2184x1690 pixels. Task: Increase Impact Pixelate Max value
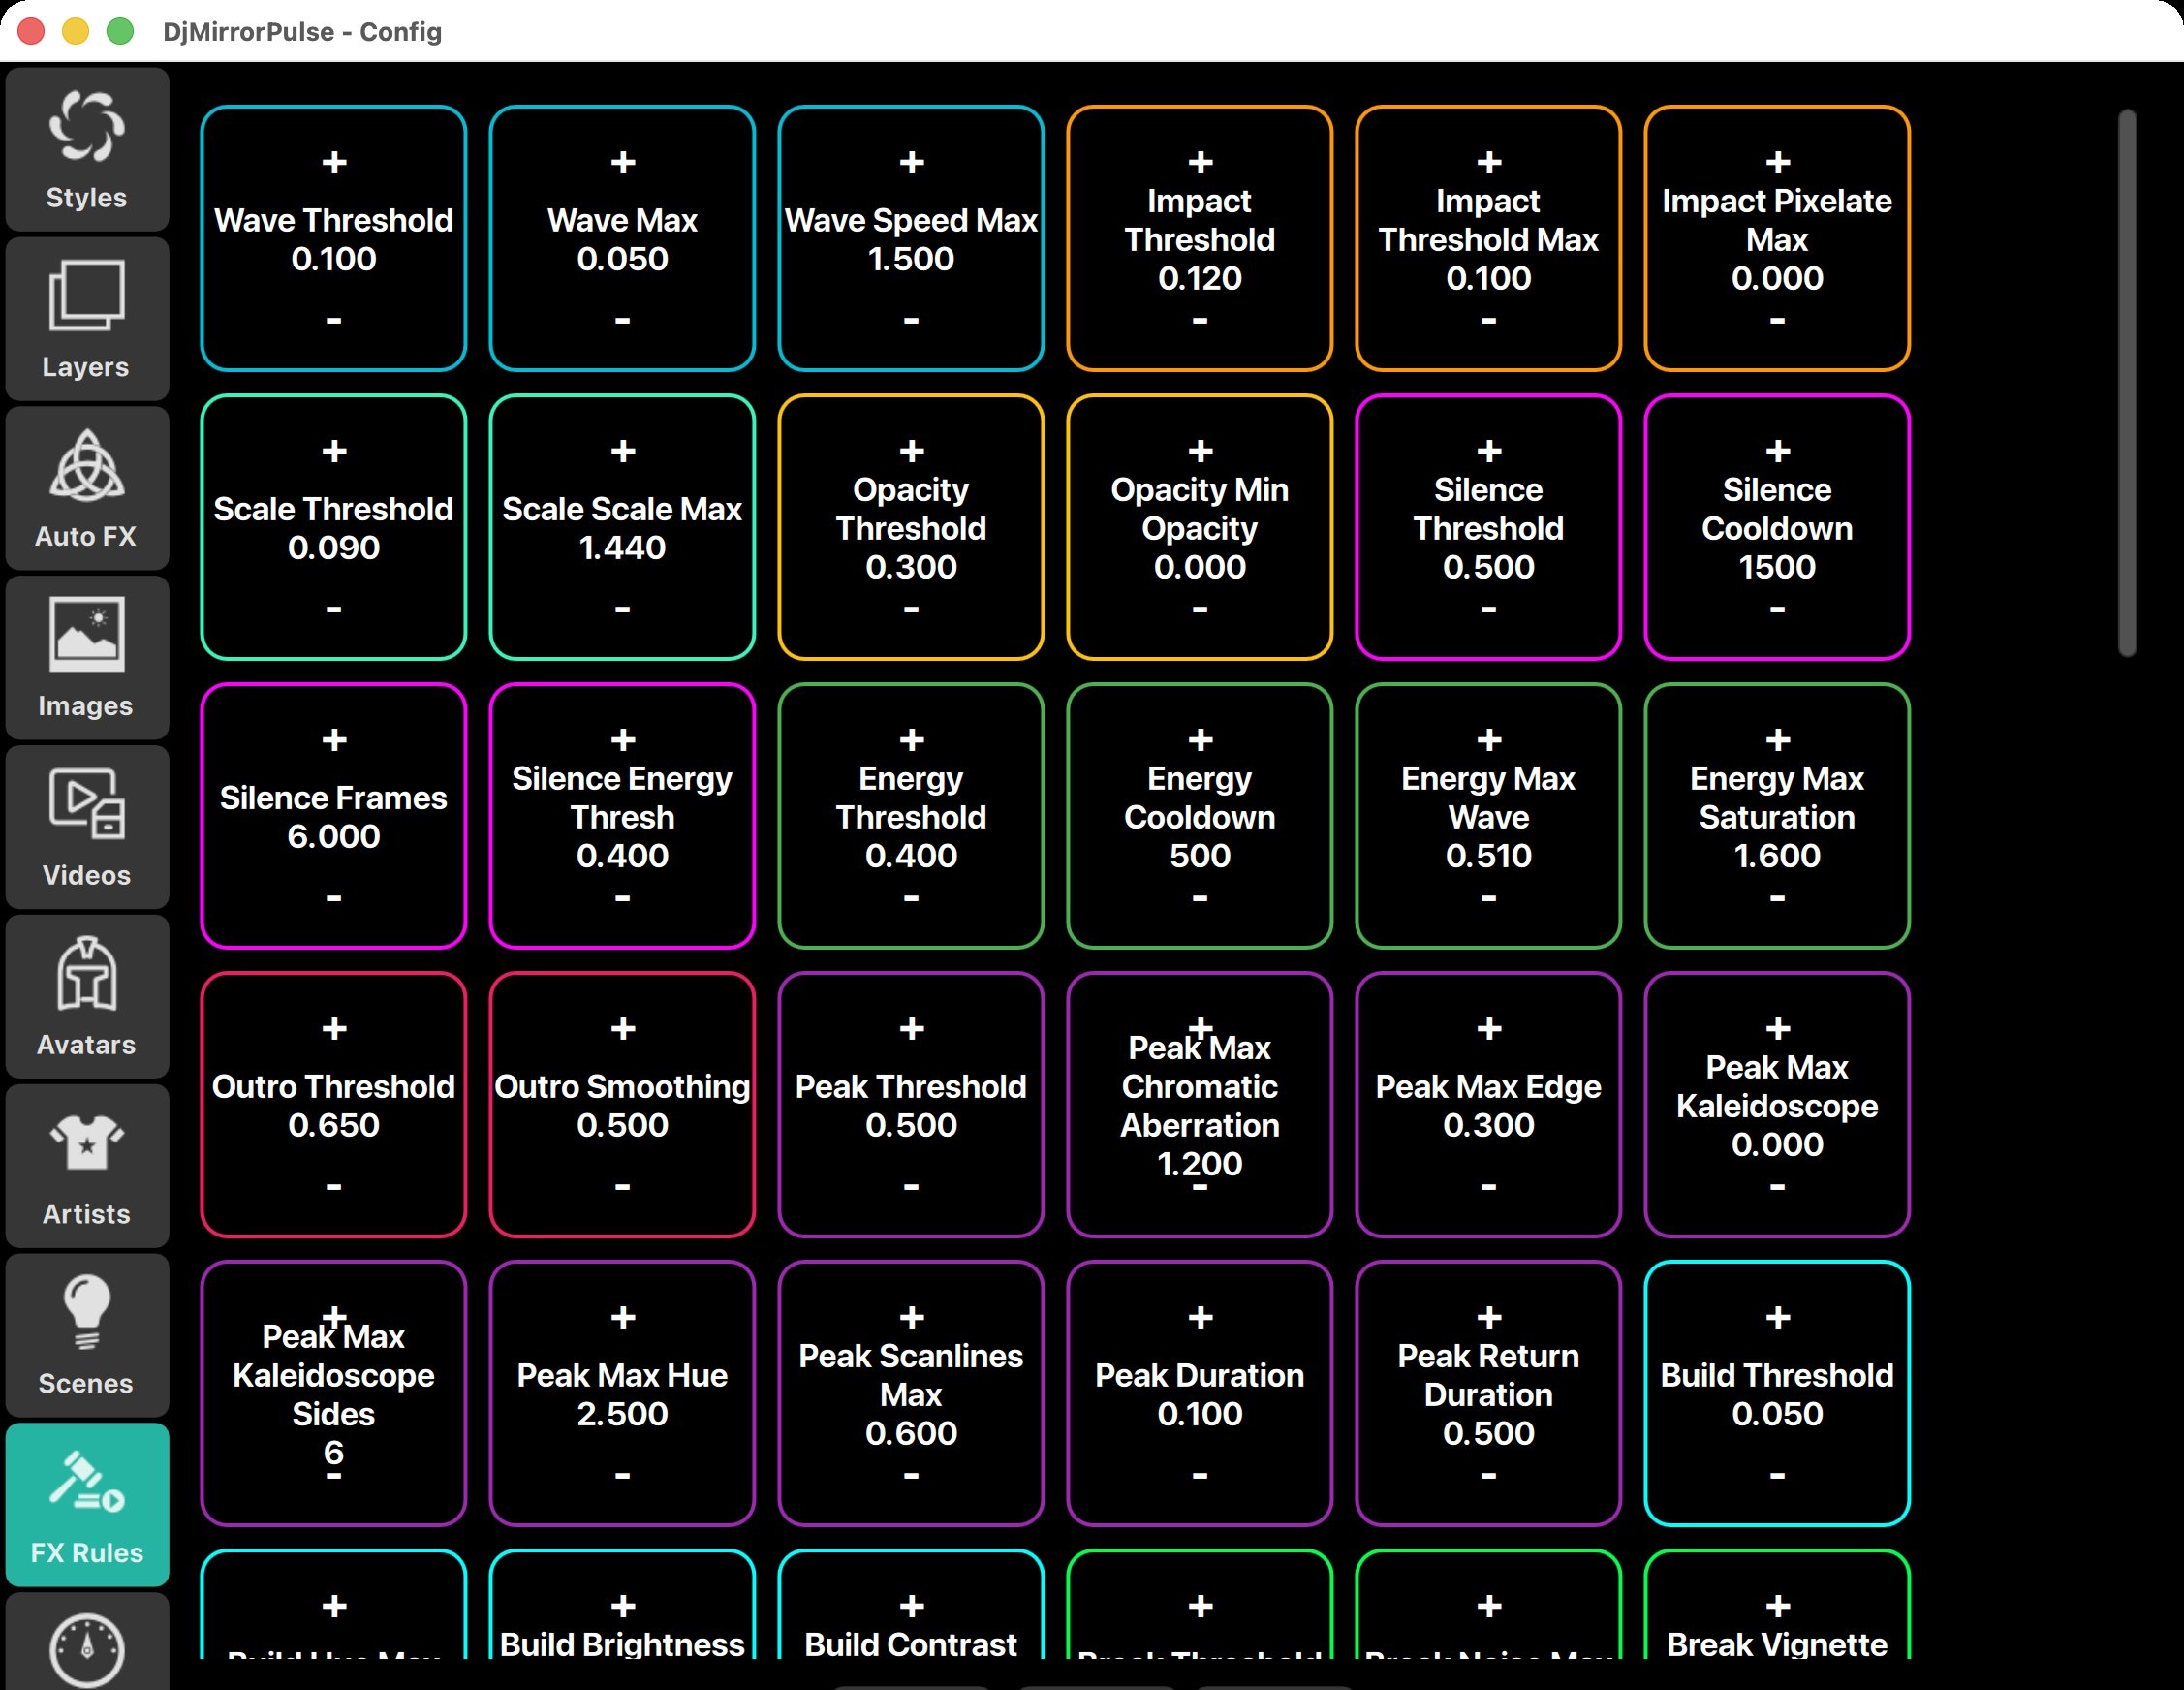(1777, 162)
